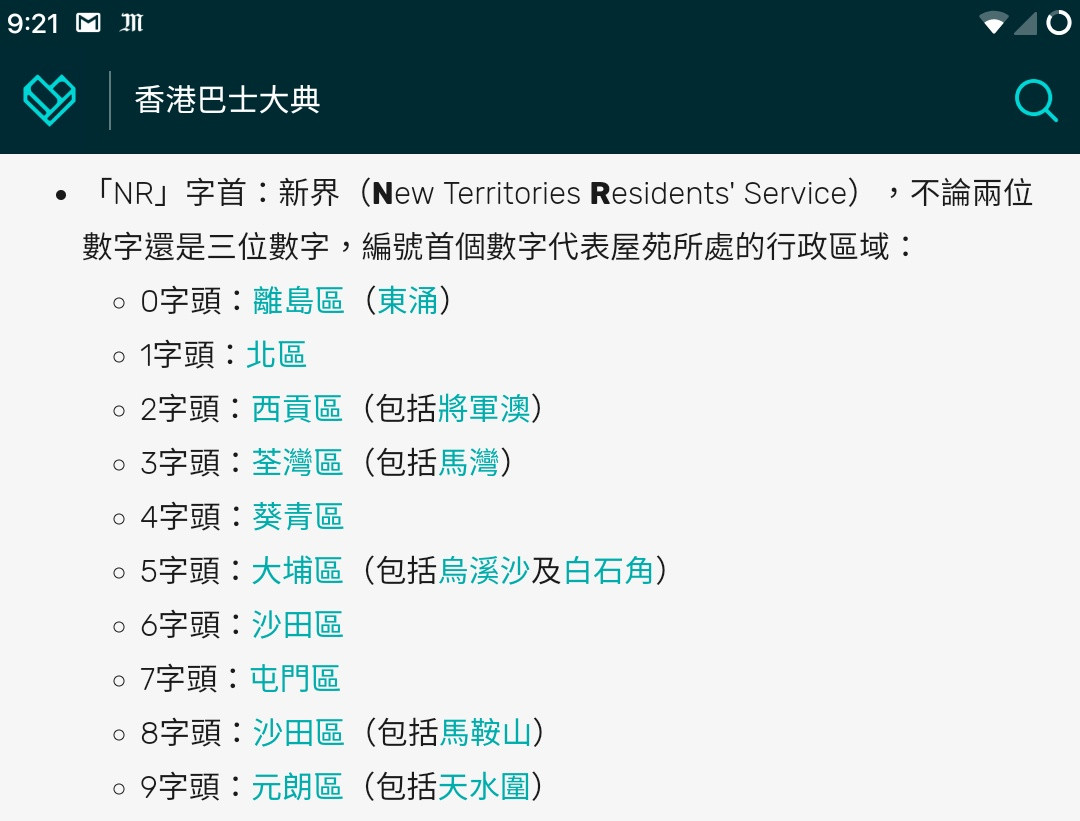Visit the 荃灣區 link
Screen dimensions: 1080x821
click(x=297, y=463)
